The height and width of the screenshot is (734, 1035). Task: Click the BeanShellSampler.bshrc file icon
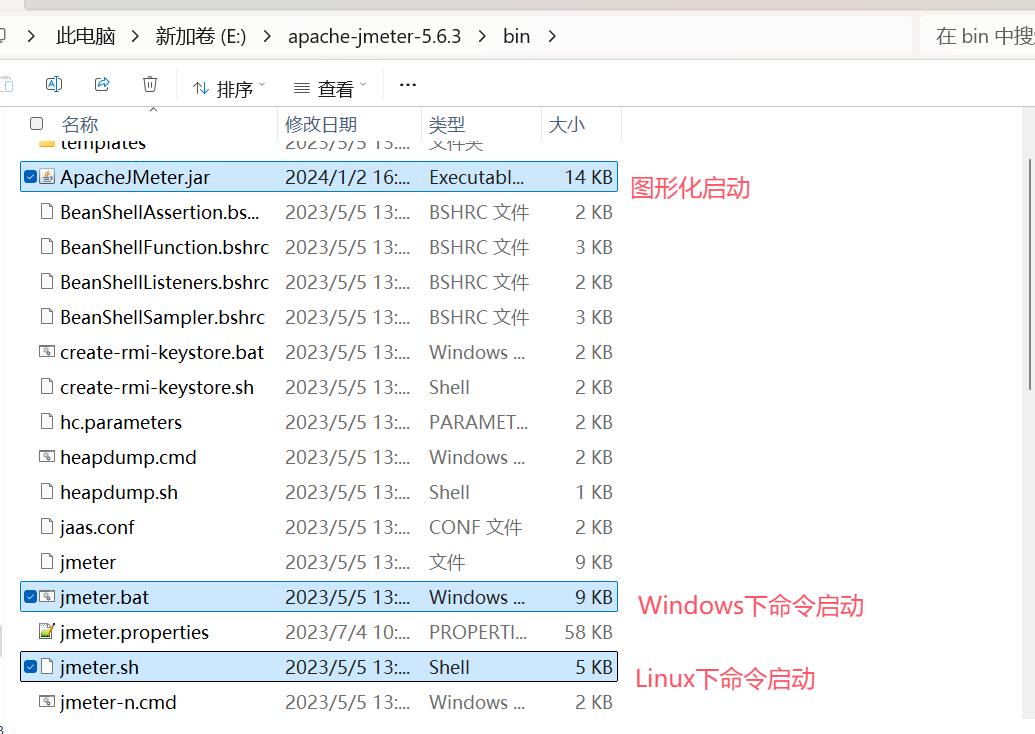point(47,317)
